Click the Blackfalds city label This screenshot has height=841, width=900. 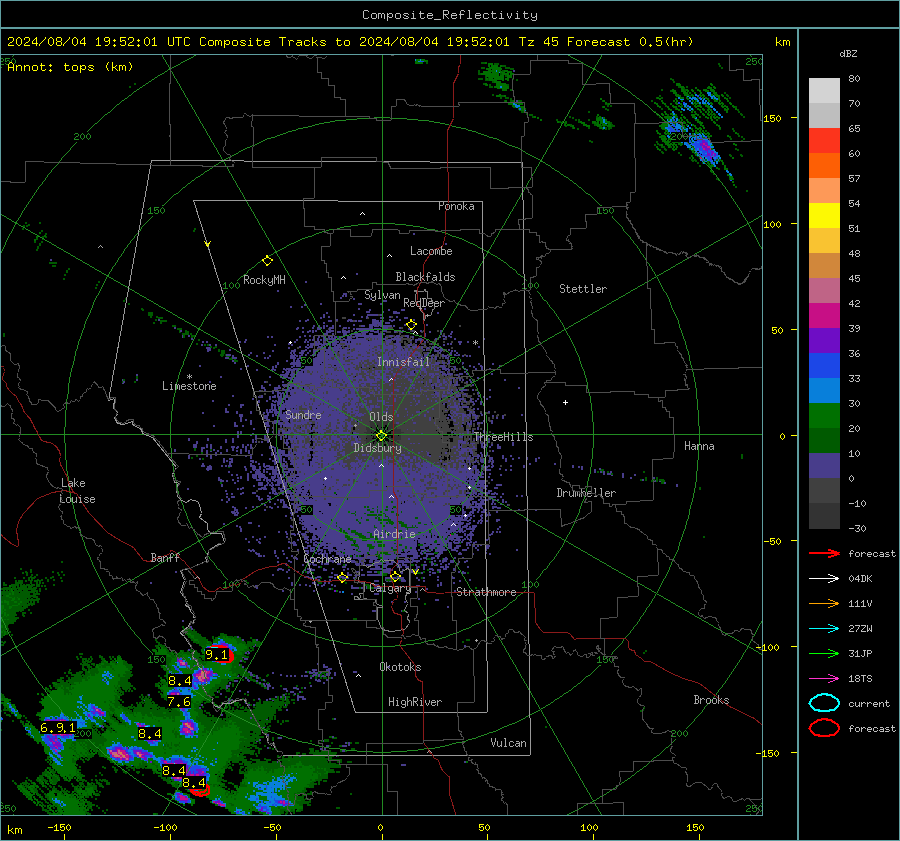tap(425, 277)
